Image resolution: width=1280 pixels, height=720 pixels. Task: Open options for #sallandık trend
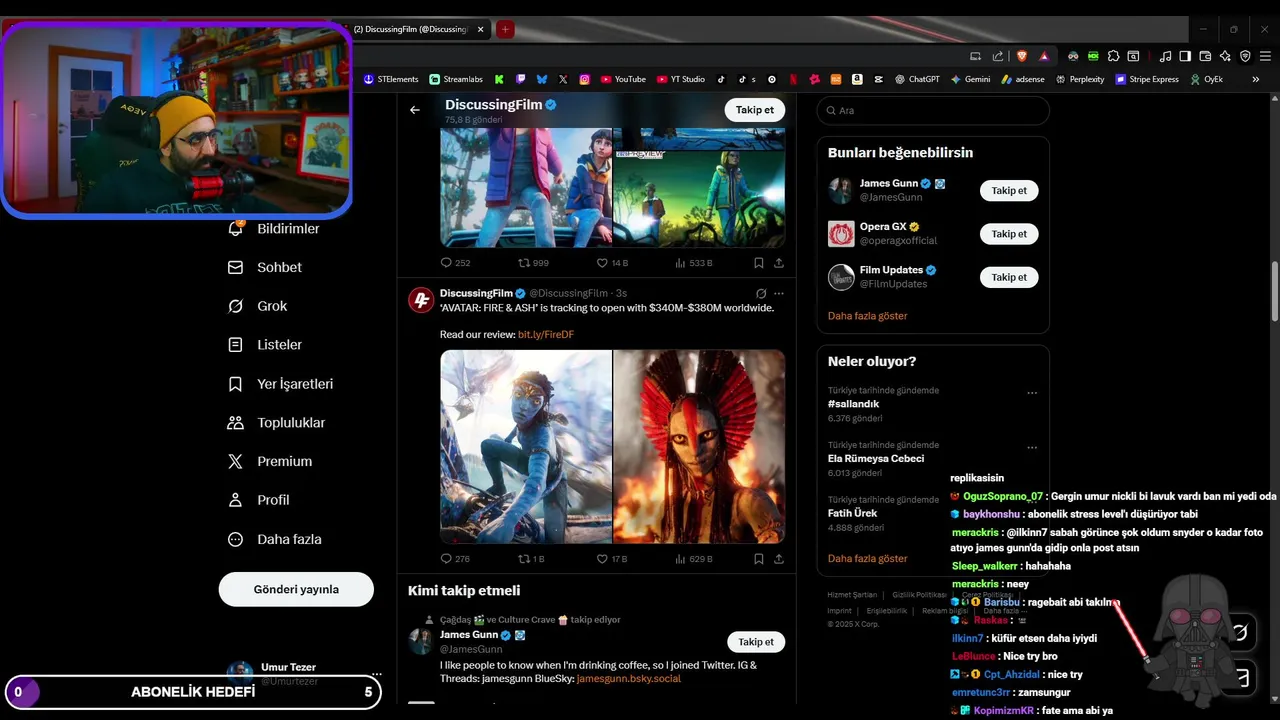[x=1032, y=393]
